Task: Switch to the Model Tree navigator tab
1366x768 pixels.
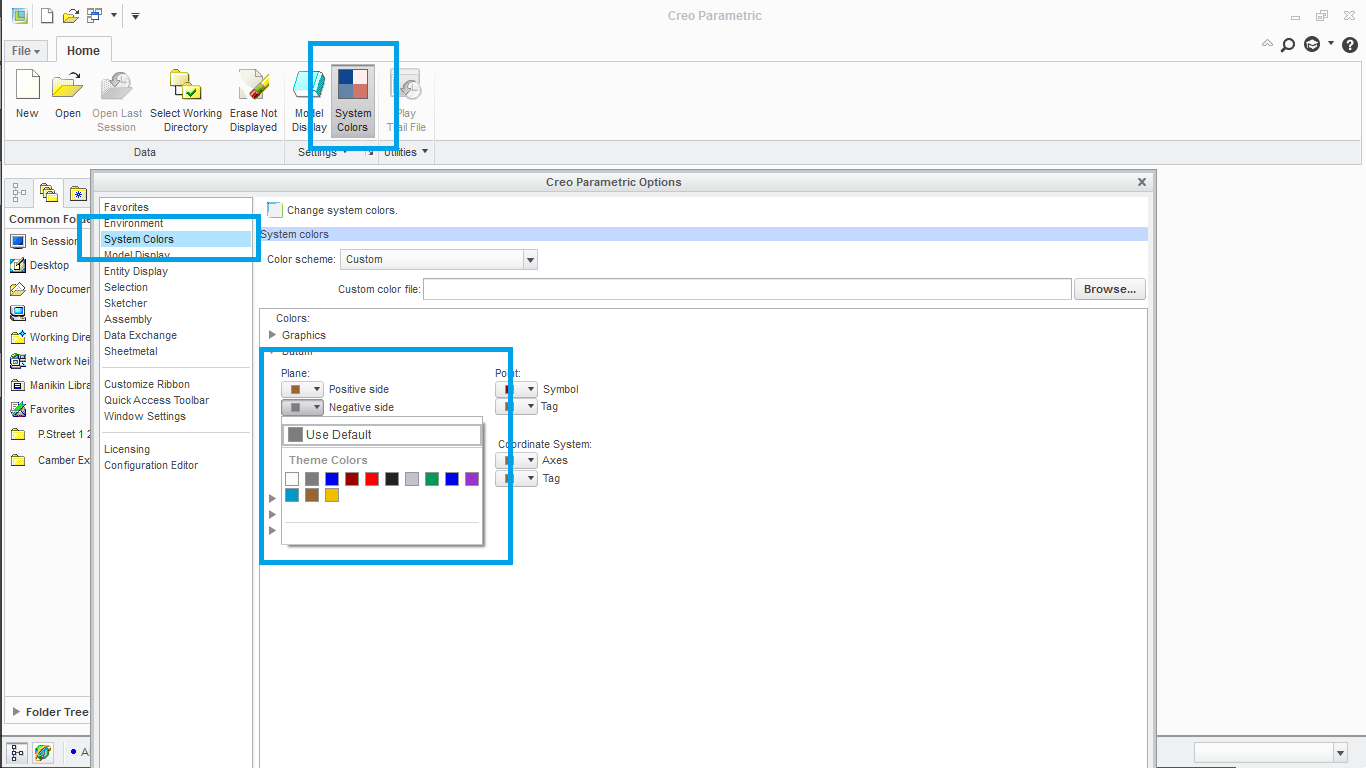Action: (x=20, y=192)
